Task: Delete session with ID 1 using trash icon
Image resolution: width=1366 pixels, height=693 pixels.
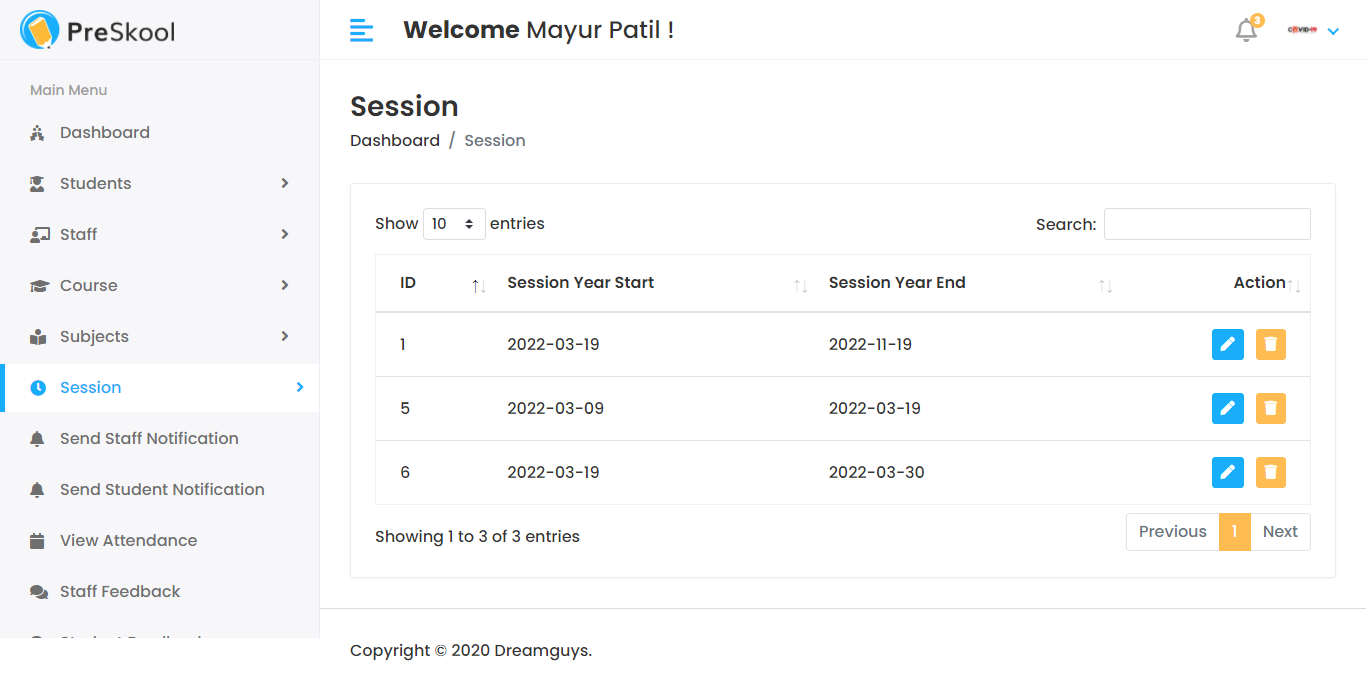Action: click(1271, 344)
